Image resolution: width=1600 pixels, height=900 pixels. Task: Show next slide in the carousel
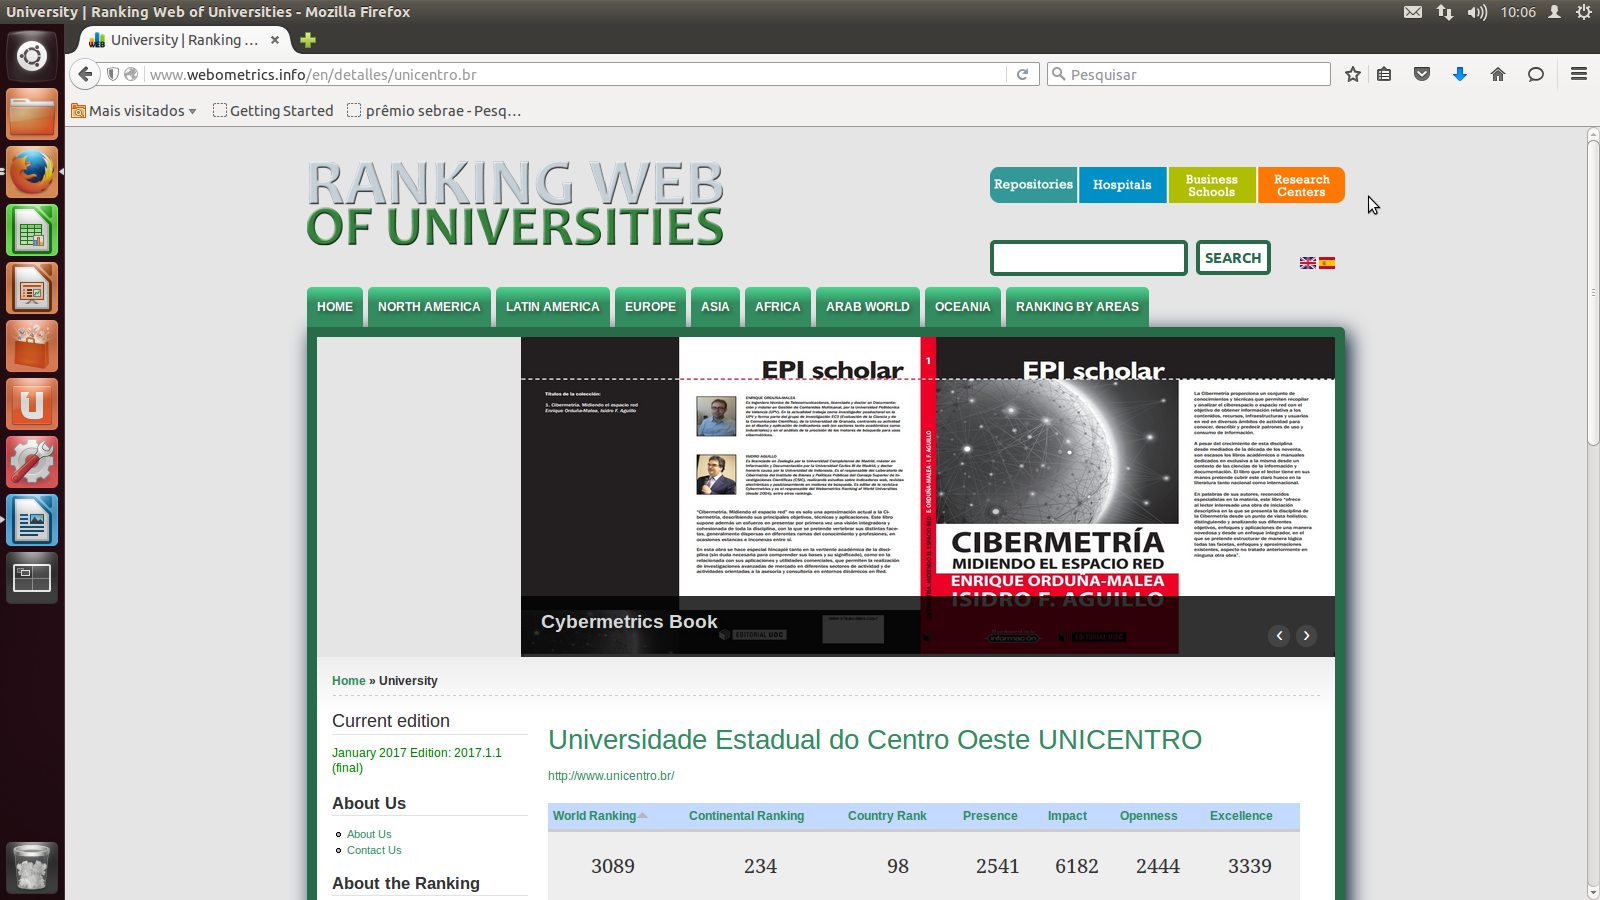coord(1306,636)
